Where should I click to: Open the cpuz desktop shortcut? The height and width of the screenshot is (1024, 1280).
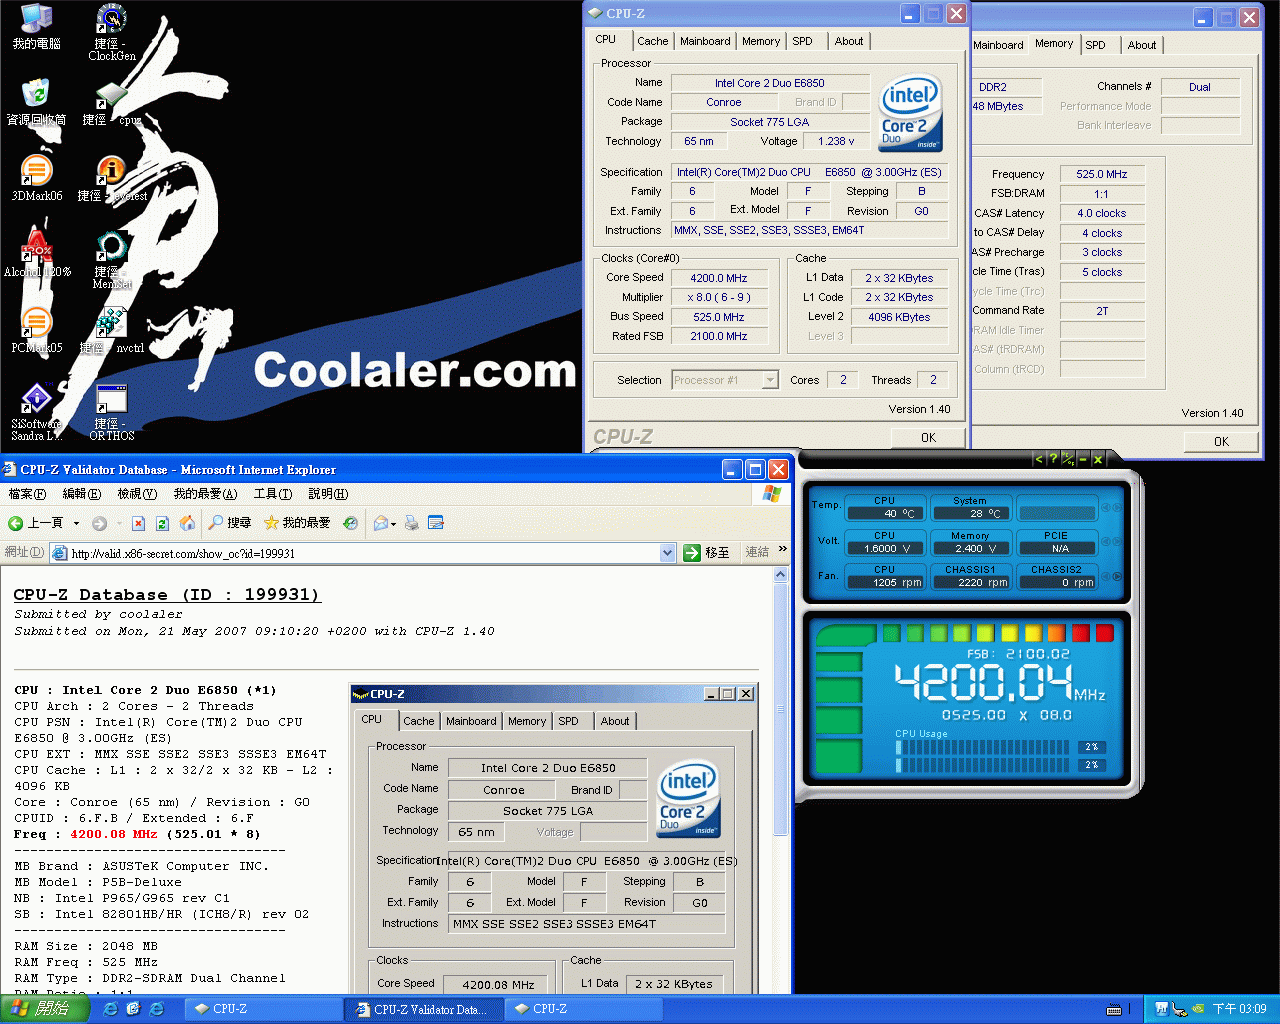click(112, 103)
